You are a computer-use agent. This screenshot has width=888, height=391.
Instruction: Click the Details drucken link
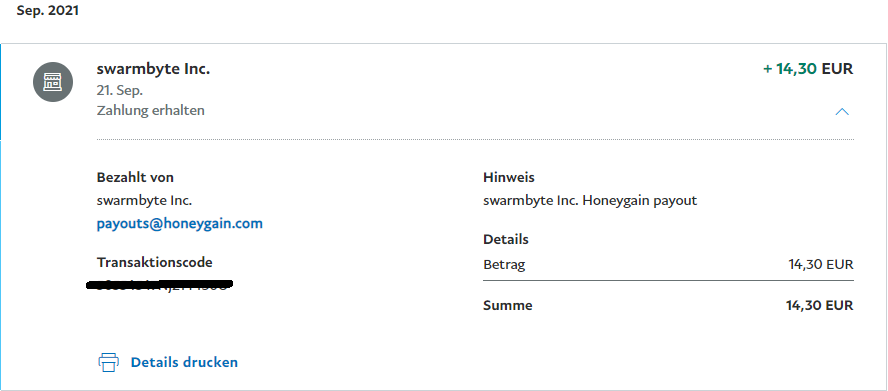(x=184, y=362)
